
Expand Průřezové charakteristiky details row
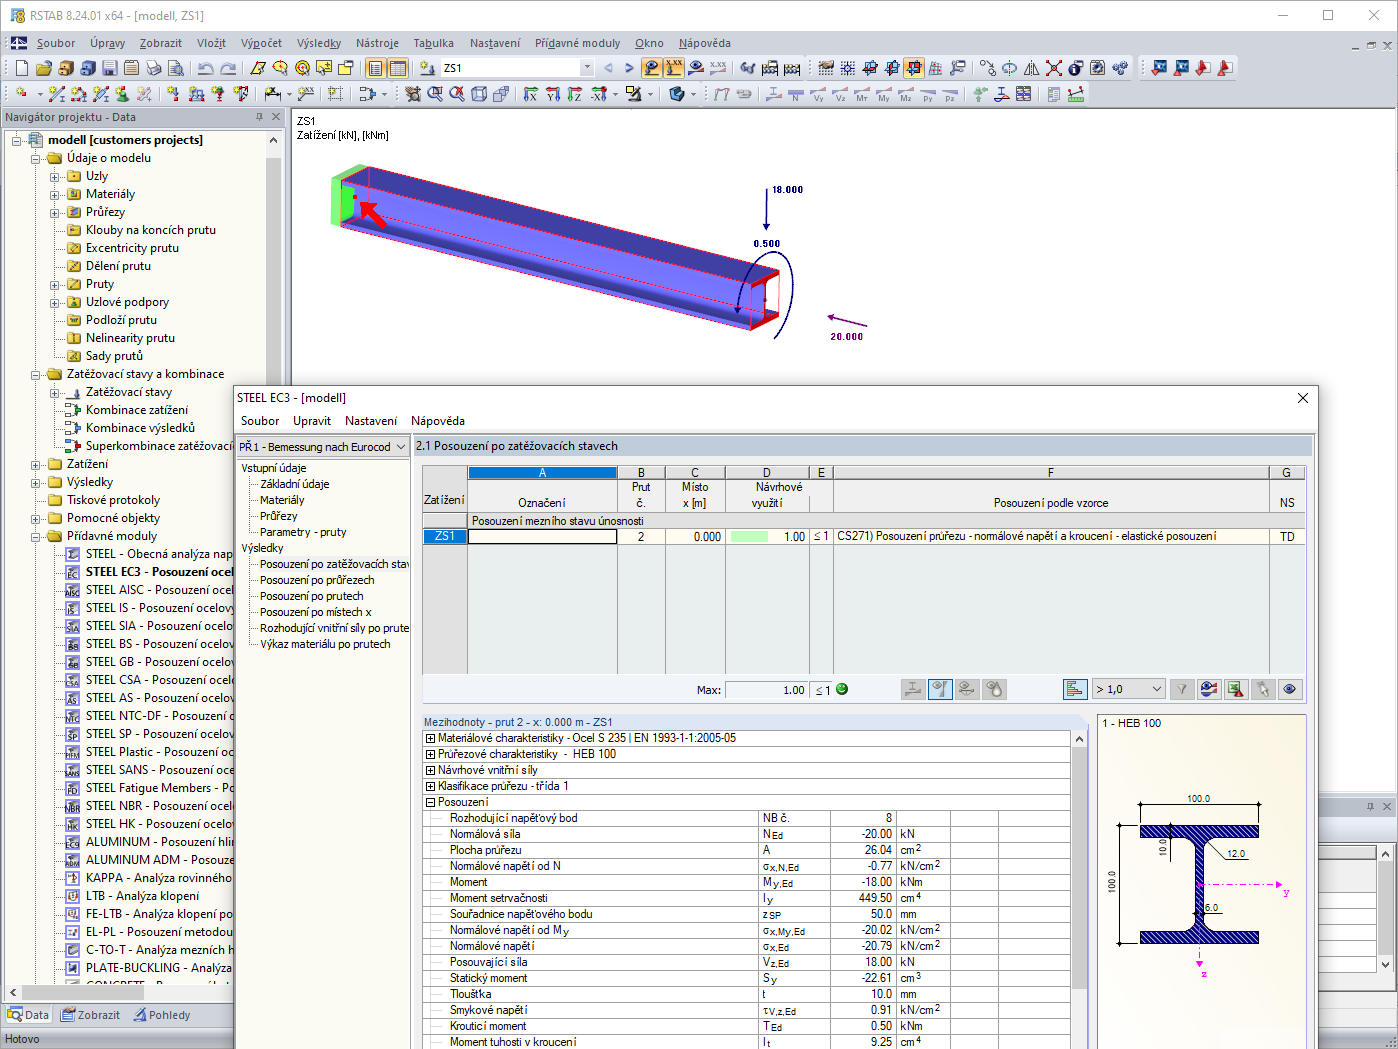click(x=430, y=754)
